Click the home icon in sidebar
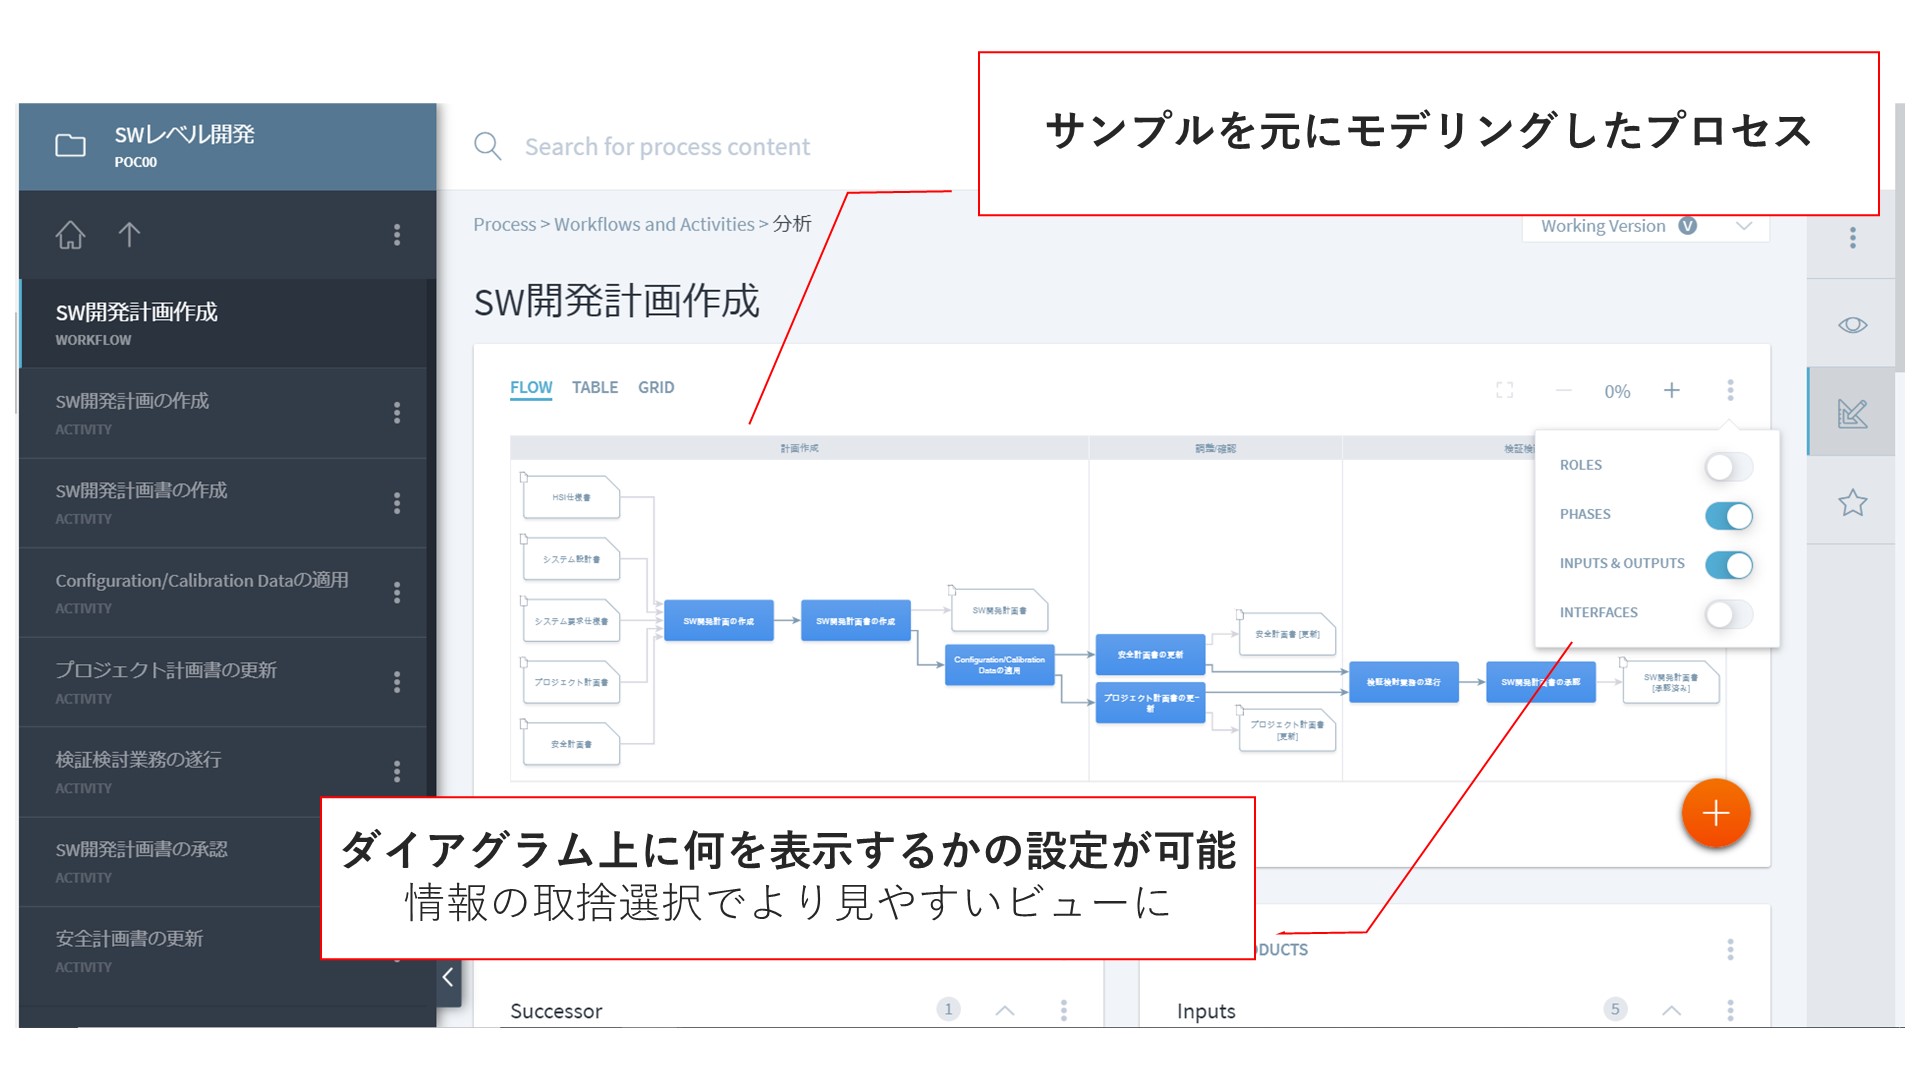 (x=70, y=235)
